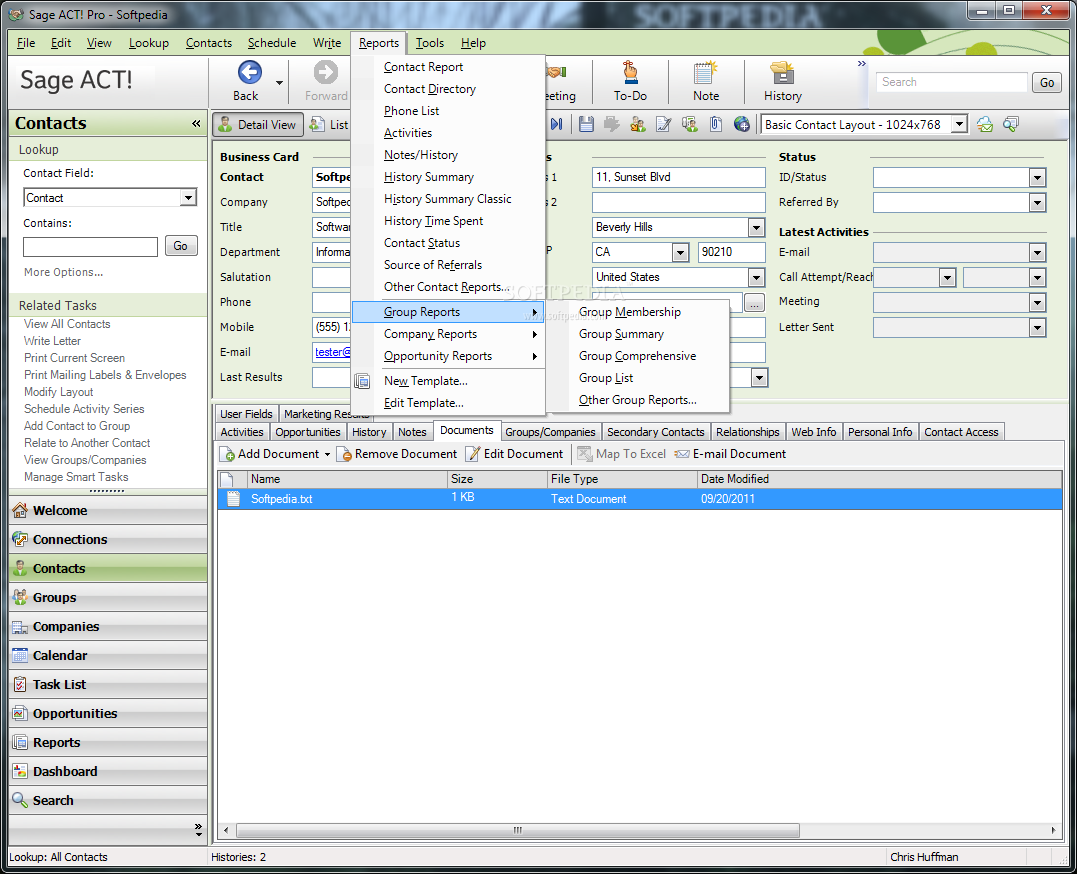
Task: Click the people icon beside the save icon
Action: [x=638, y=124]
